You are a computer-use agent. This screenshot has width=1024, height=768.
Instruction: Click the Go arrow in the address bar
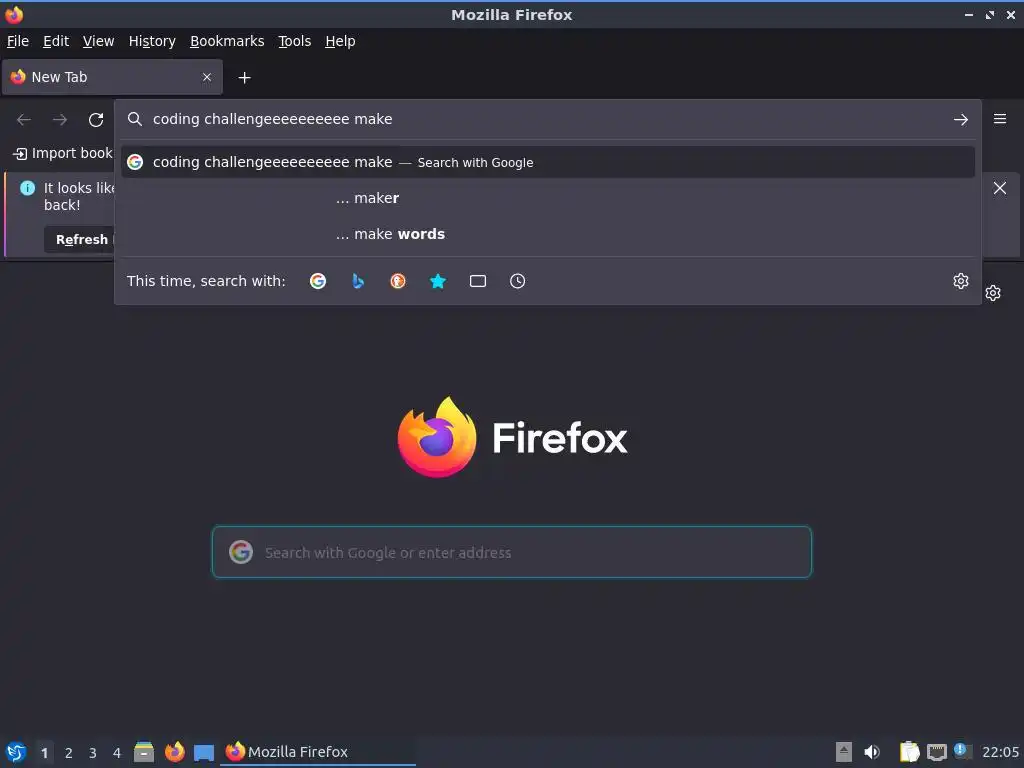[961, 120]
